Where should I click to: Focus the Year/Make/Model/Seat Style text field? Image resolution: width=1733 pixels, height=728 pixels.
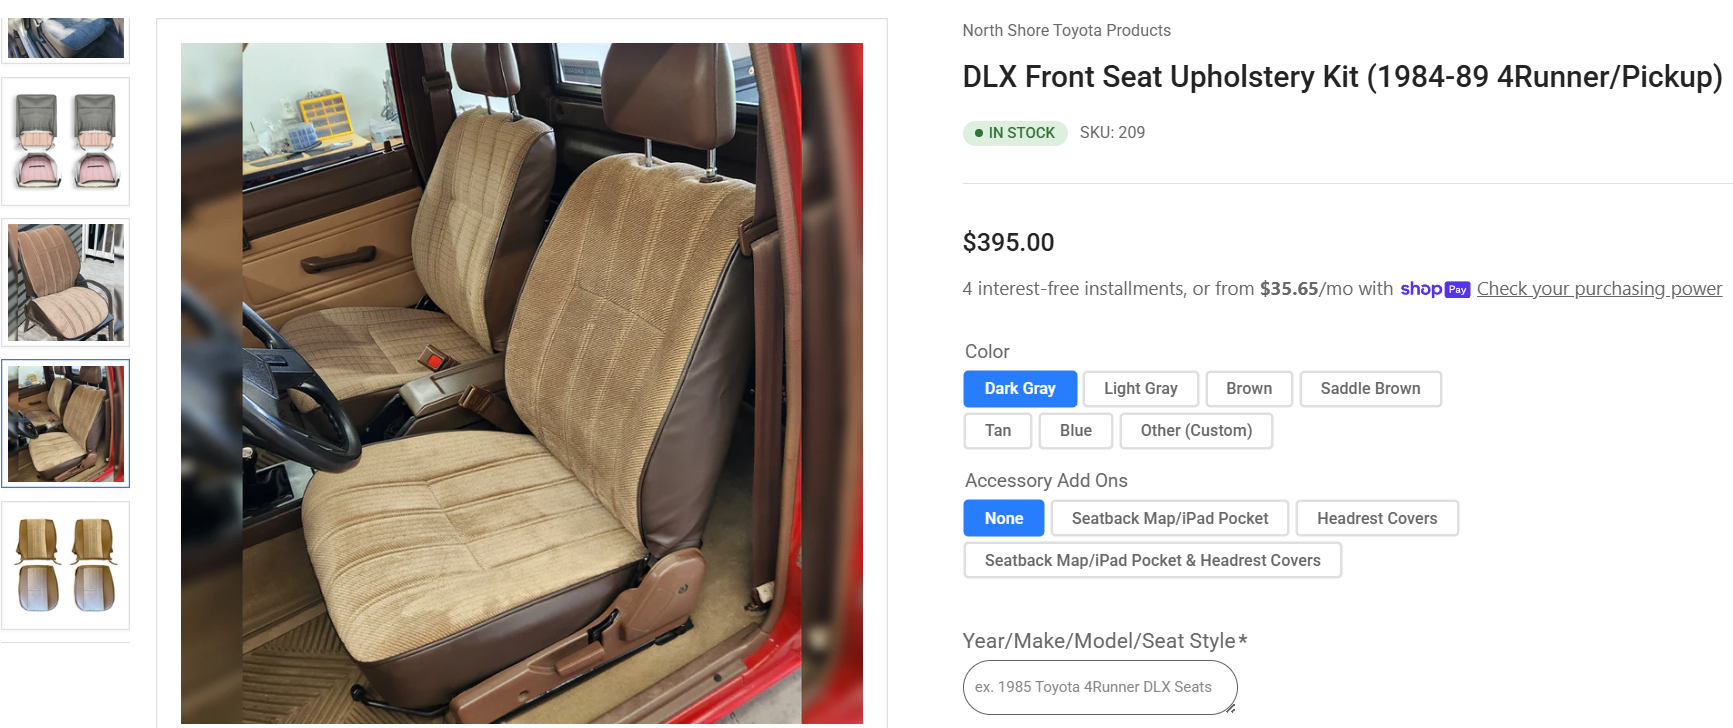point(1100,687)
